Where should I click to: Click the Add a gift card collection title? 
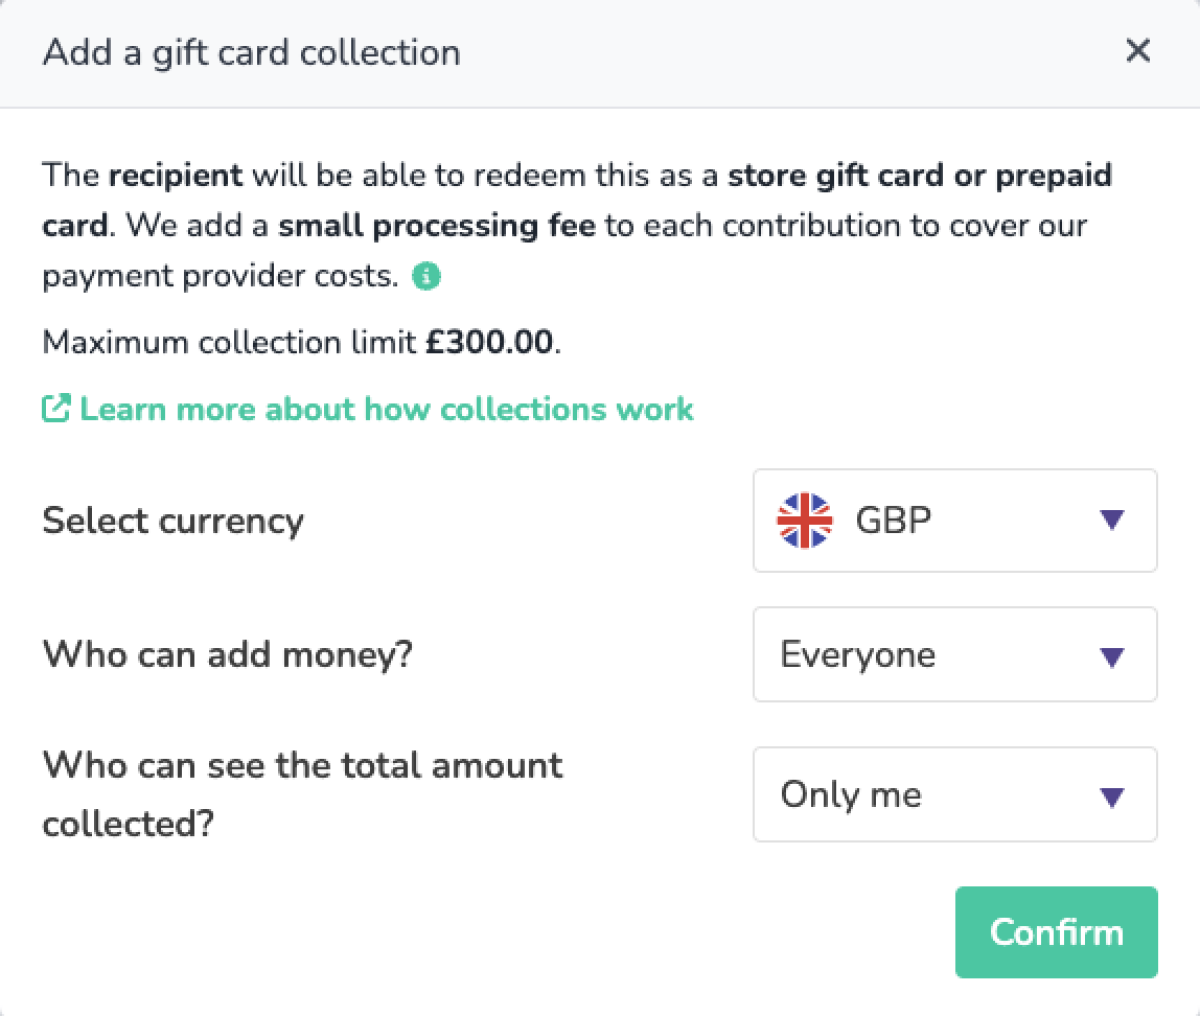pyautogui.click(x=252, y=52)
